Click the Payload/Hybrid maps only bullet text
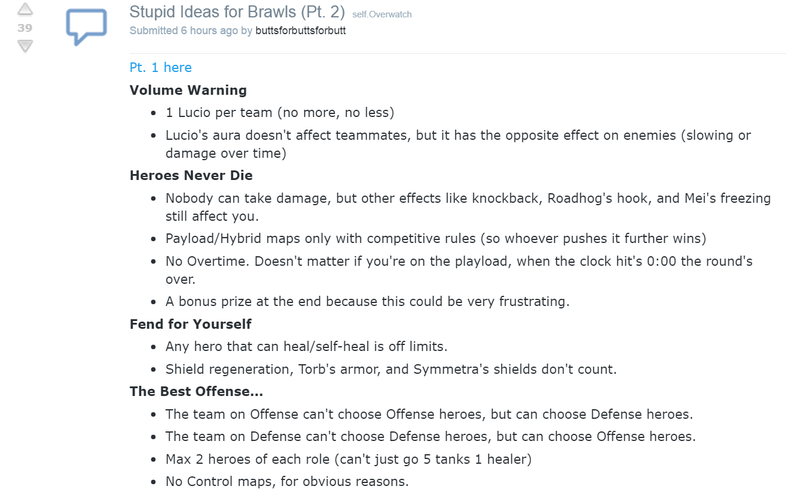 (436, 238)
